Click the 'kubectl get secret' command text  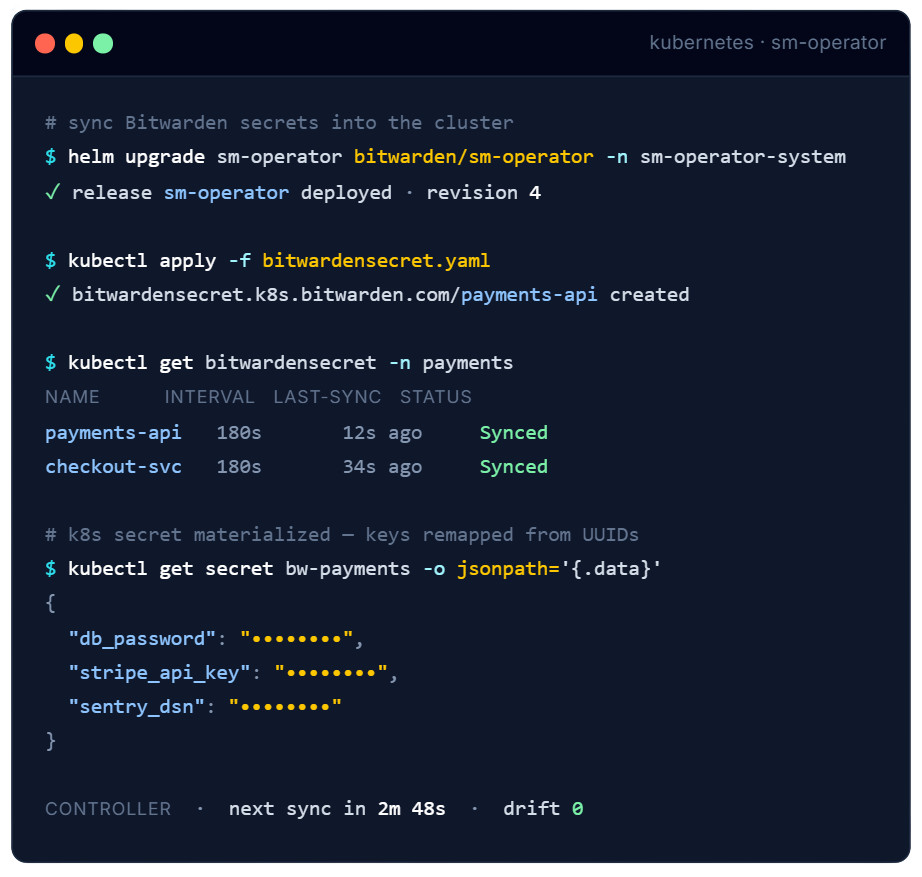point(171,569)
